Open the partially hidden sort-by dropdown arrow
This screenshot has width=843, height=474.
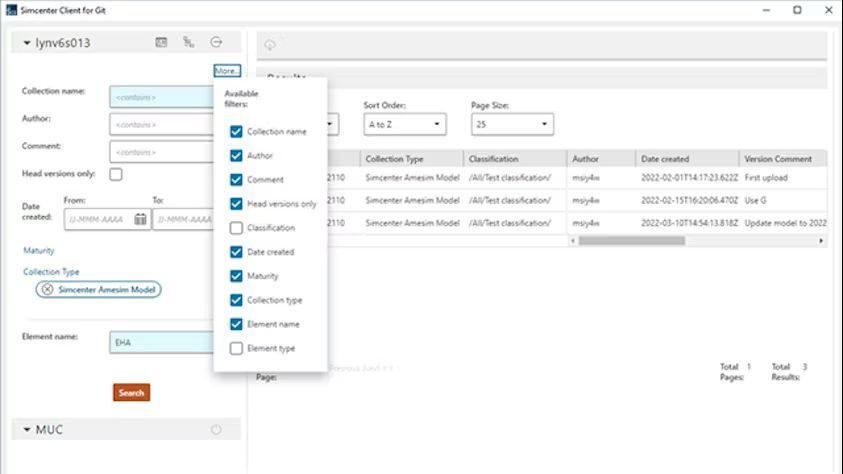point(330,124)
